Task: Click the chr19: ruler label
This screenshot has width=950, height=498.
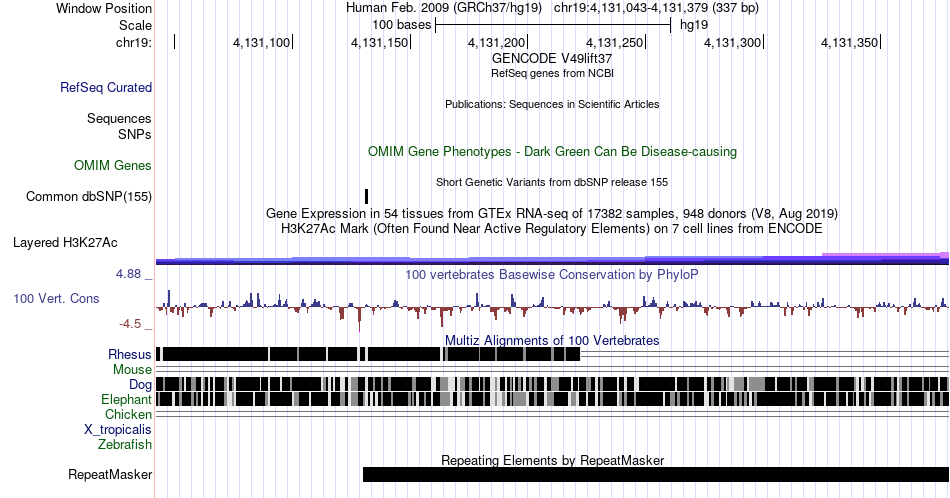Action: (134, 42)
